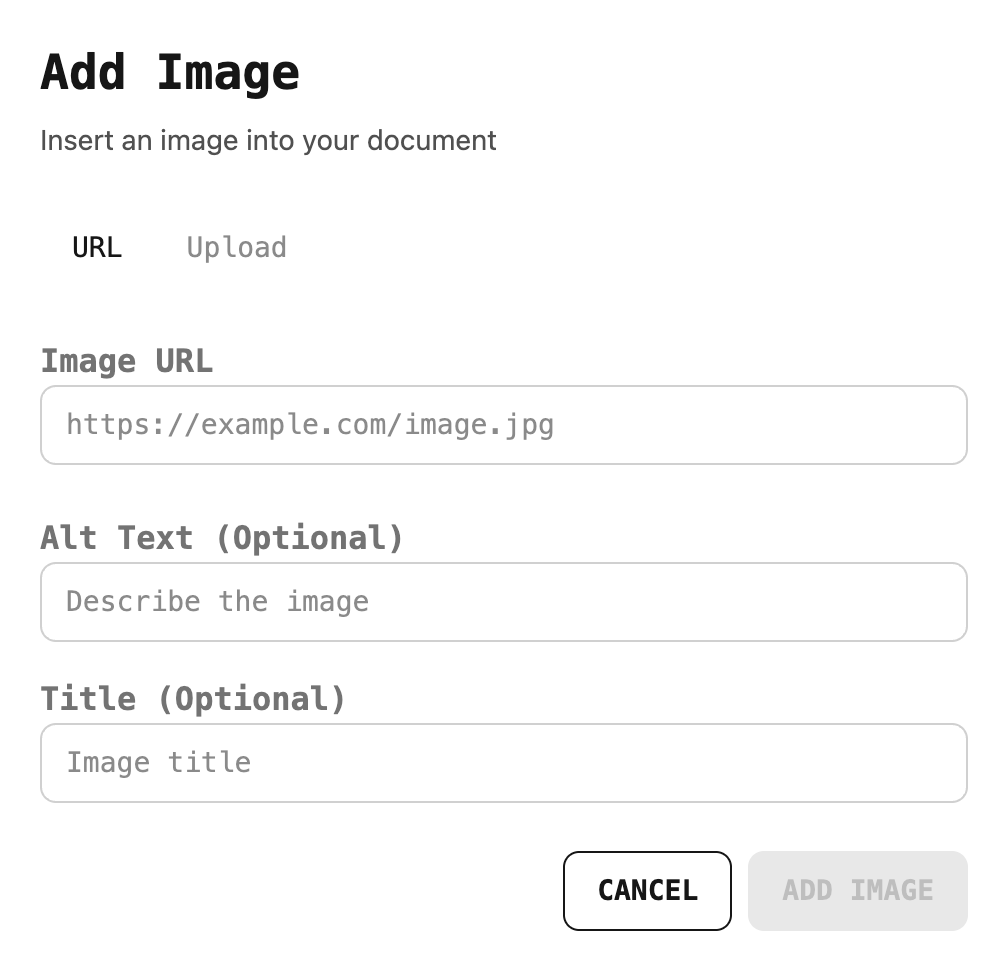This screenshot has height=970, width=1008.
Task: Activate the URL input to paste a link
Action: pos(503,425)
